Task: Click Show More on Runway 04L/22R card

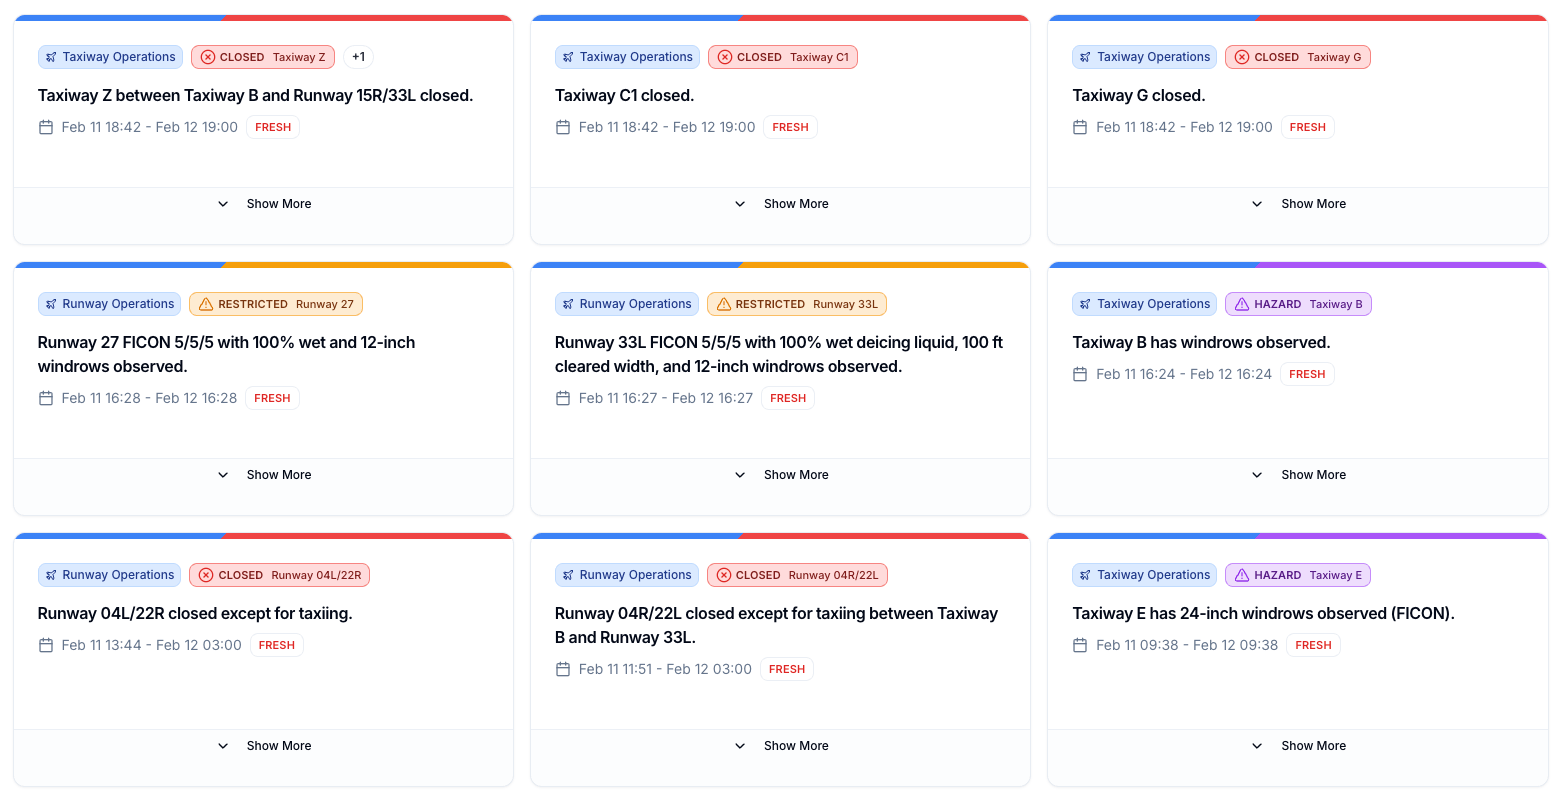Action: click(x=279, y=746)
